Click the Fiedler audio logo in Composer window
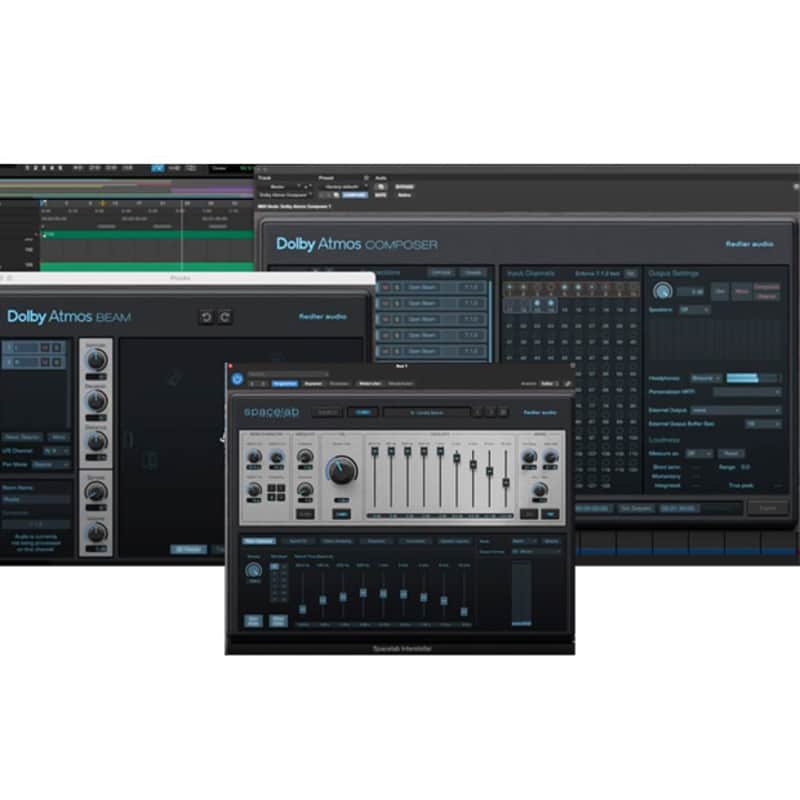Viewport: 800px width, 800px height. (749, 244)
